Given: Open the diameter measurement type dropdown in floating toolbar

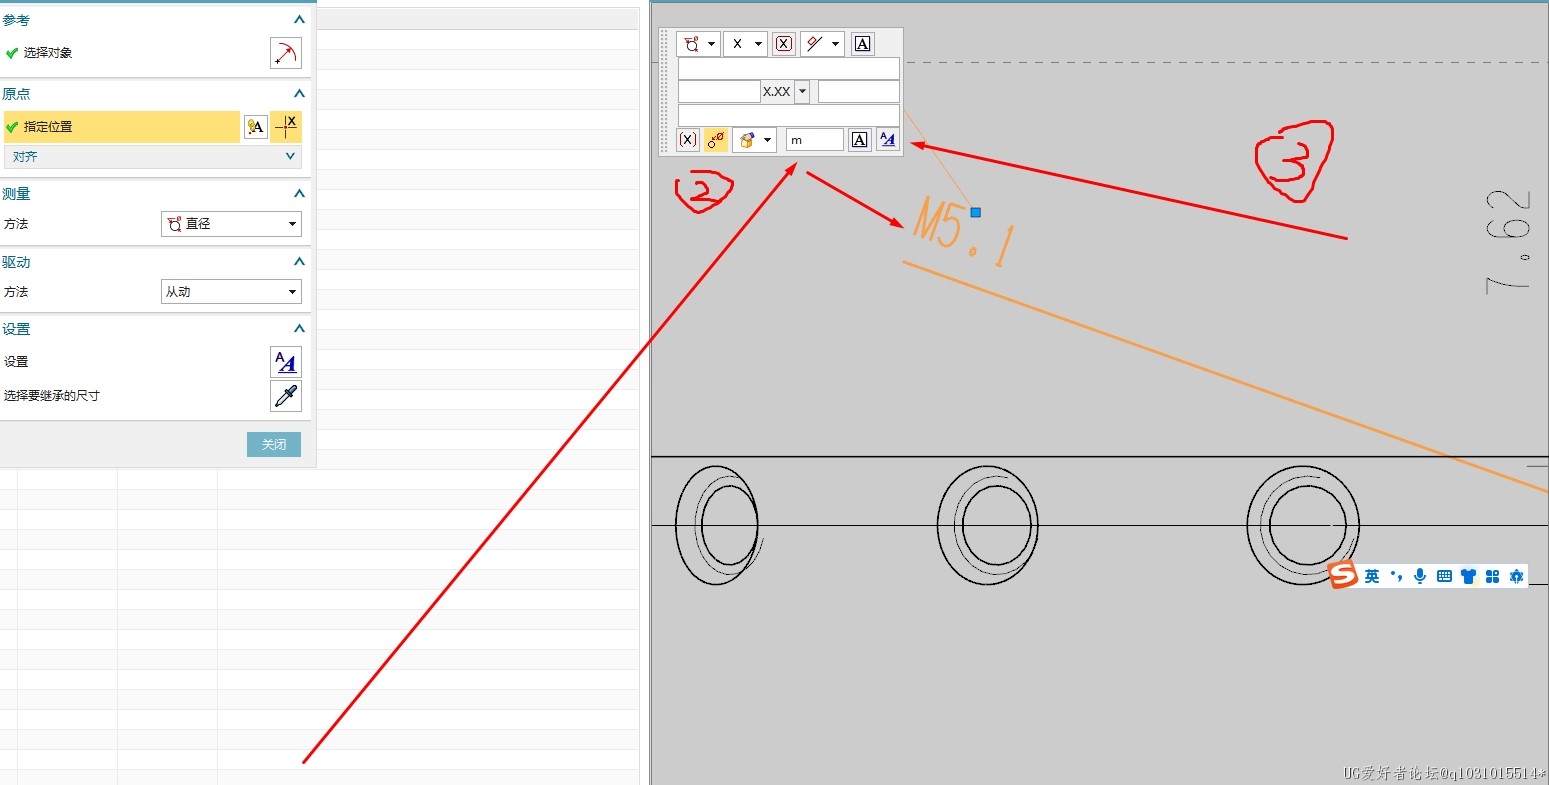Looking at the screenshot, I should (x=698, y=44).
